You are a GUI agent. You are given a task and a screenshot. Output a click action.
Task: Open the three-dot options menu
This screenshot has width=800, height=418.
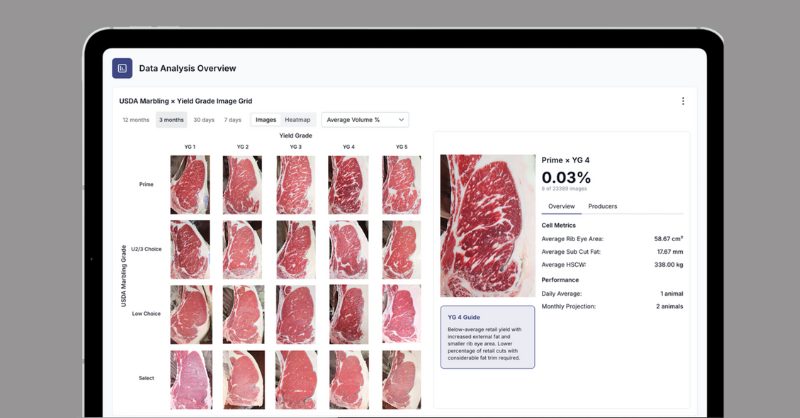[x=683, y=101]
